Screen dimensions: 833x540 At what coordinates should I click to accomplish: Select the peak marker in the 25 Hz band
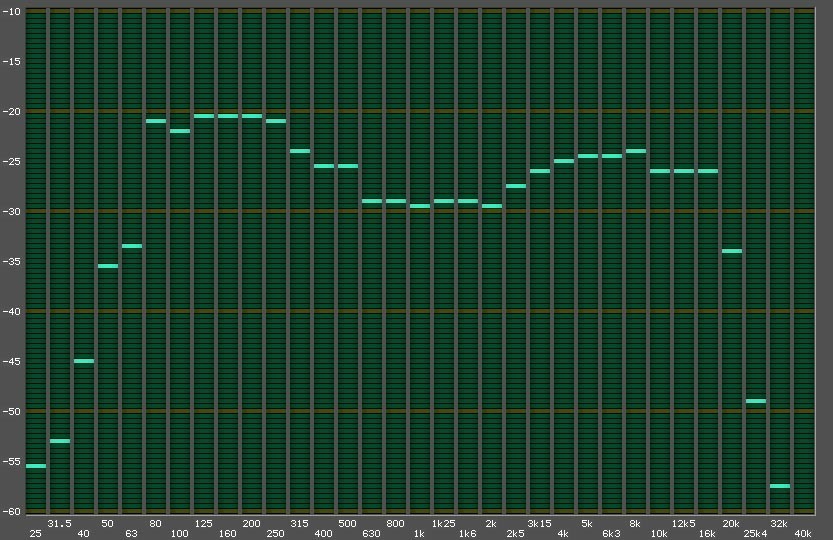click(36, 466)
